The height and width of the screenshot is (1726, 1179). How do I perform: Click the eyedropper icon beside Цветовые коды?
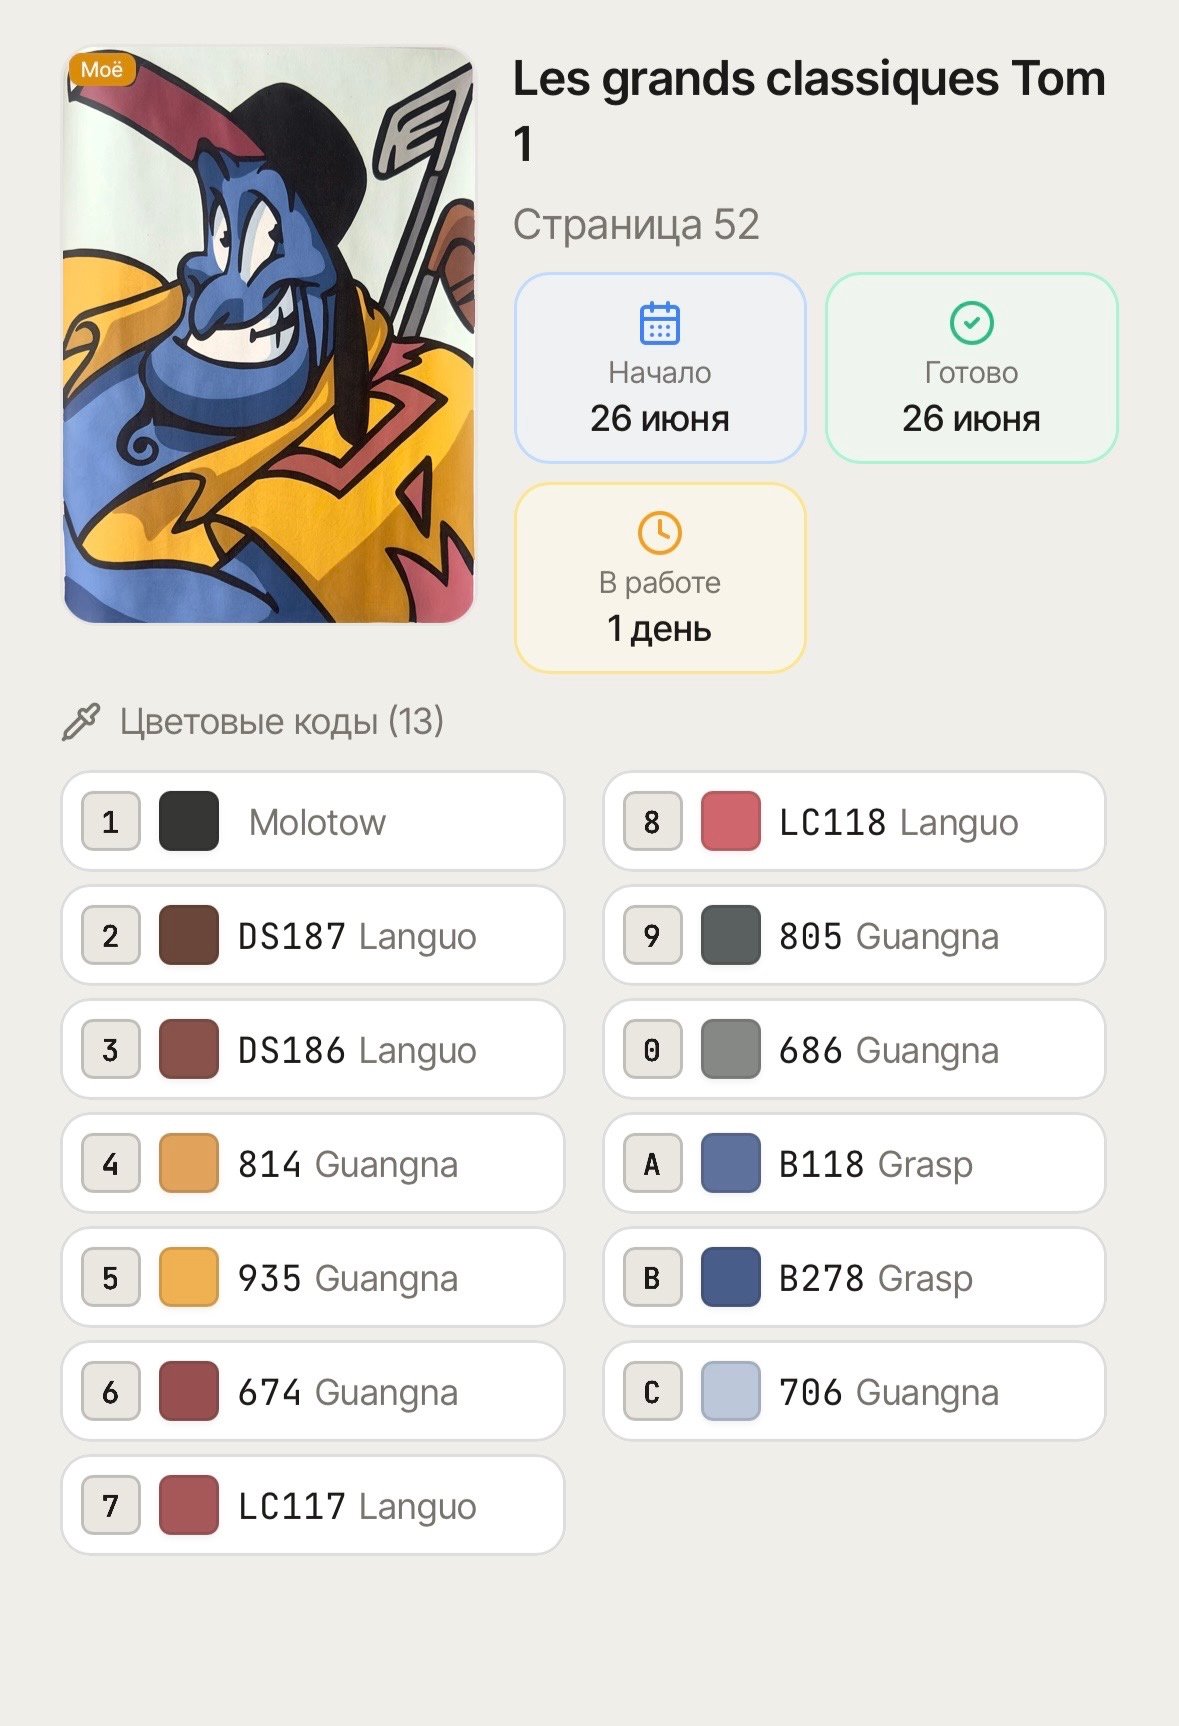tap(81, 721)
